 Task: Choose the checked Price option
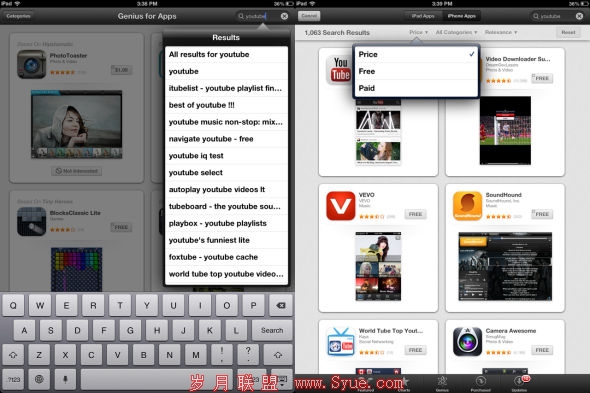(x=416, y=54)
